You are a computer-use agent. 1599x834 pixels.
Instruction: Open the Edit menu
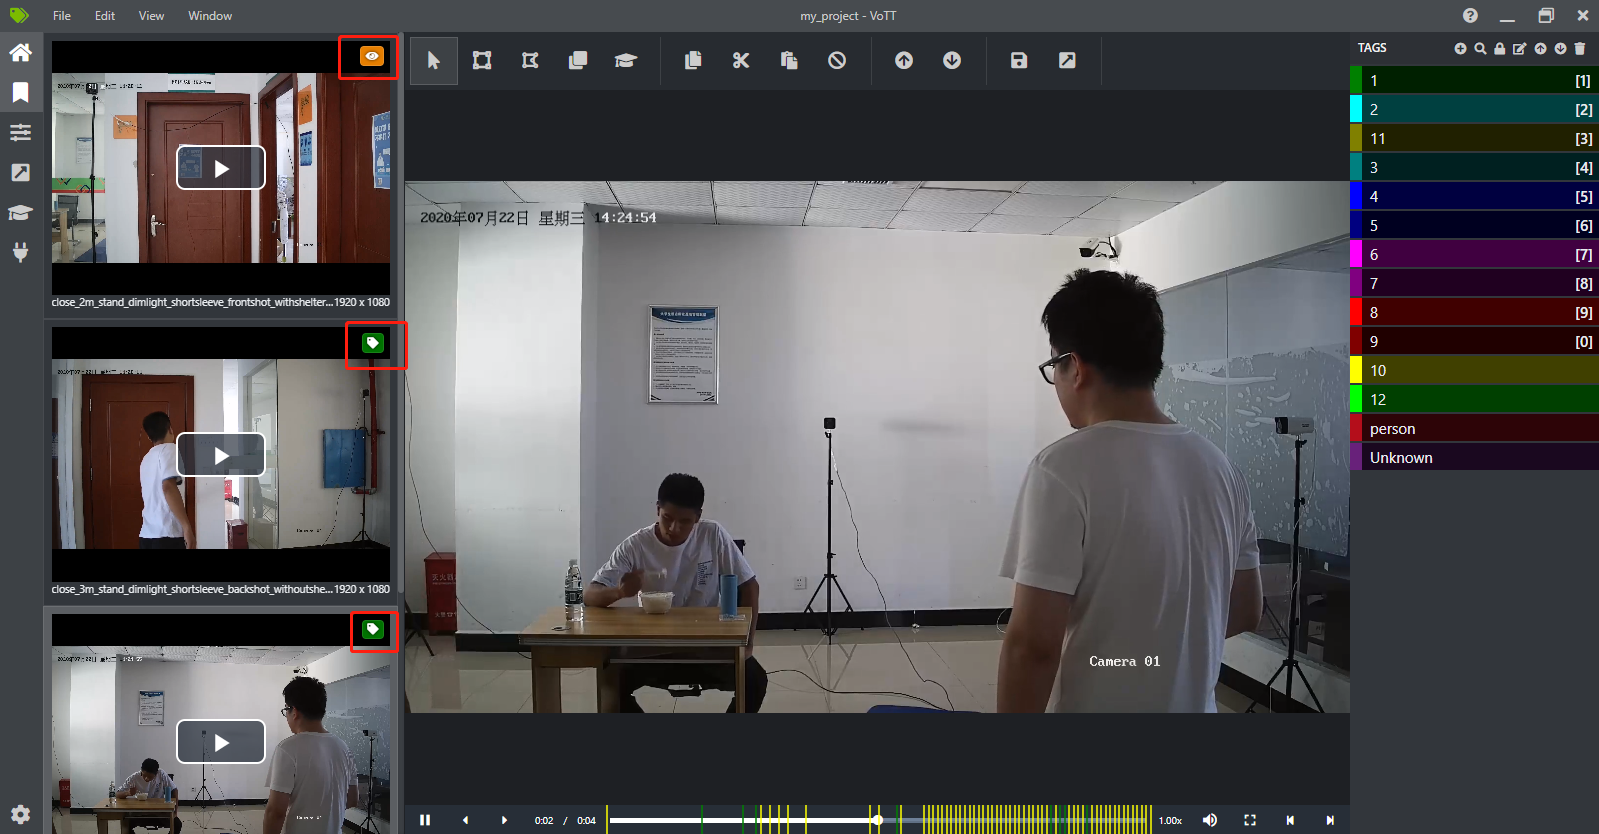(x=105, y=16)
